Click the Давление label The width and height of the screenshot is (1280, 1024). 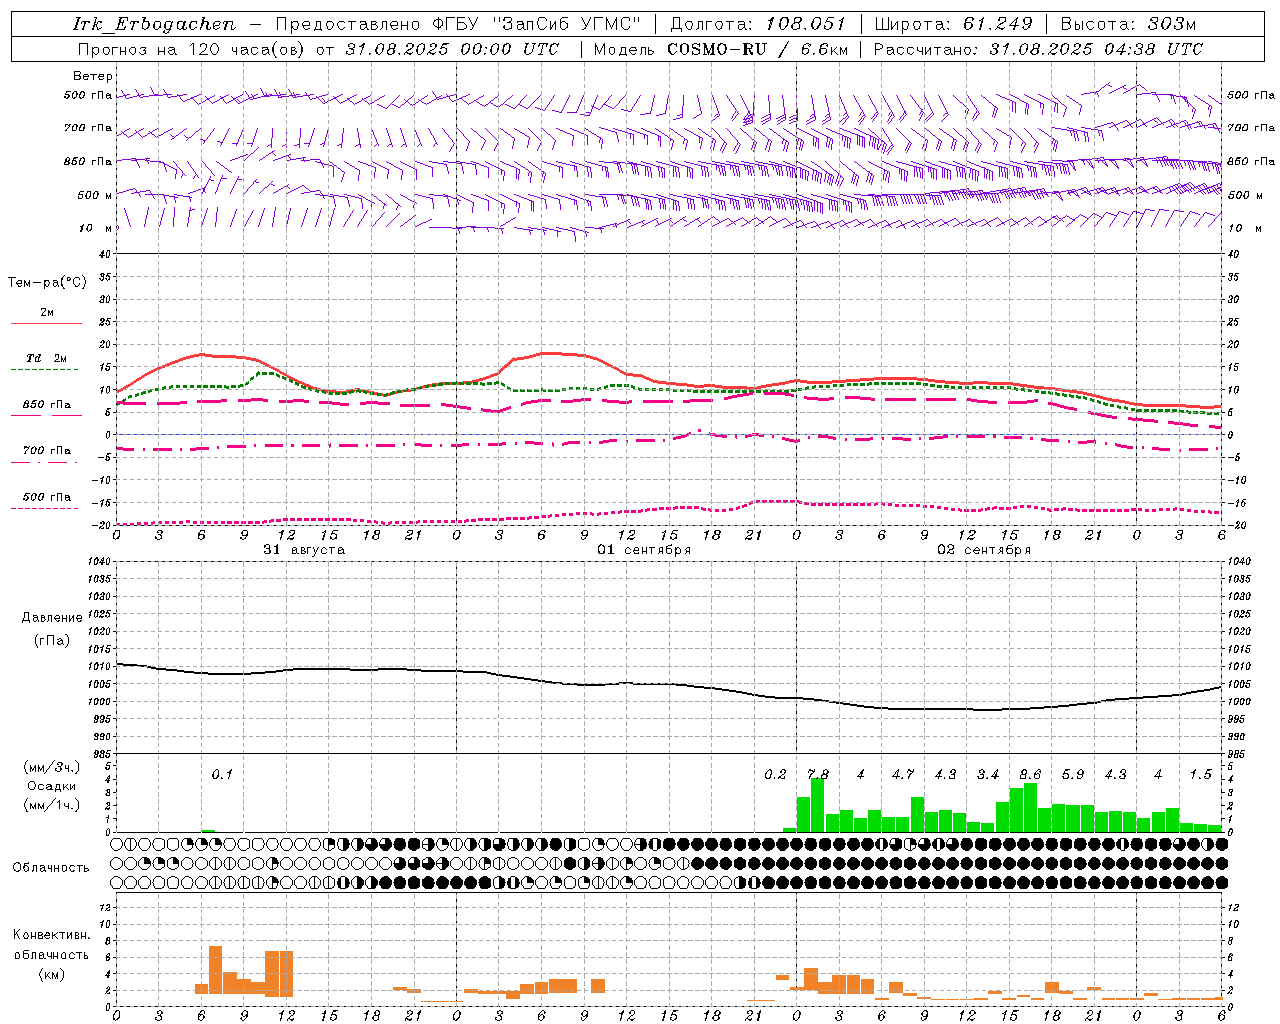pyautogui.click(x=52, y=618)
